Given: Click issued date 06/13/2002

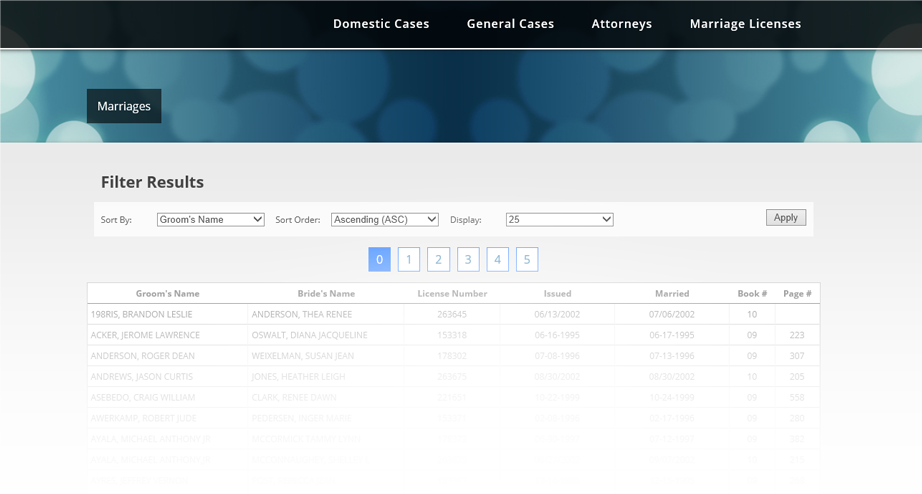Looking at the screenshot, I should [x=557, y=315].
